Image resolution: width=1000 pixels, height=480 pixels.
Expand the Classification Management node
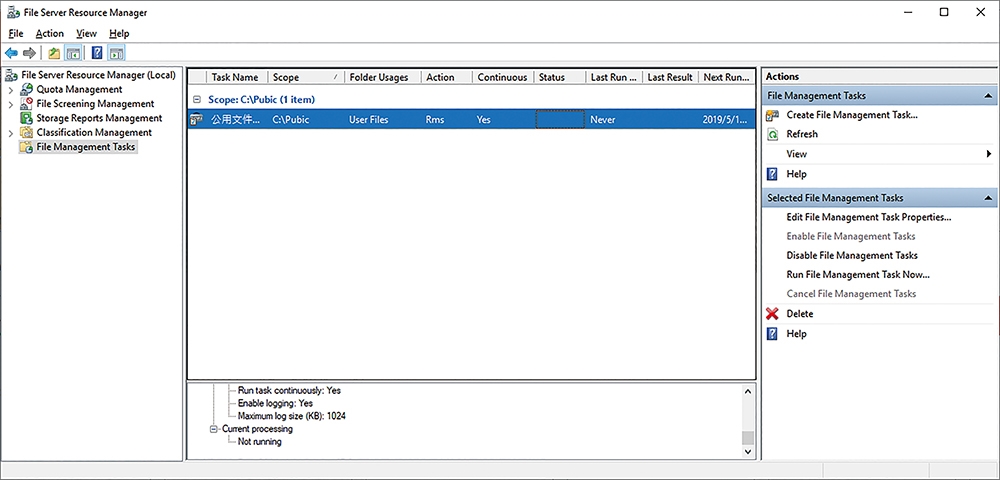pyautogui.click(x=11, y=133)
